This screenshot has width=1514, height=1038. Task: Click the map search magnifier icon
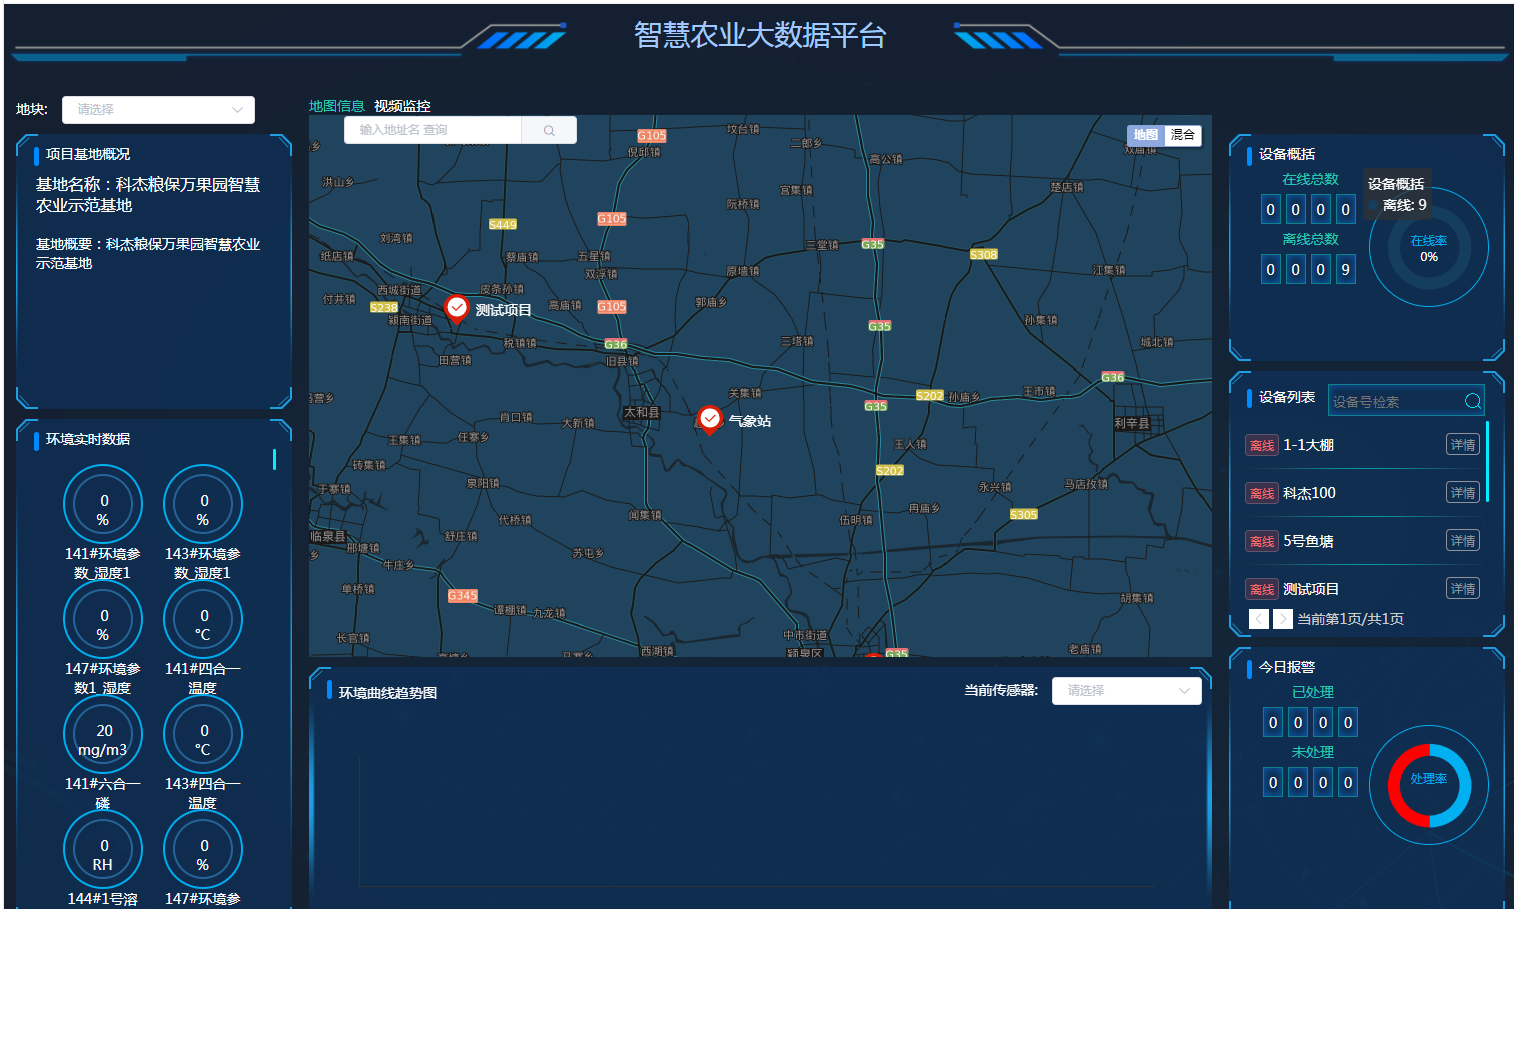click(x=549, y=130)
